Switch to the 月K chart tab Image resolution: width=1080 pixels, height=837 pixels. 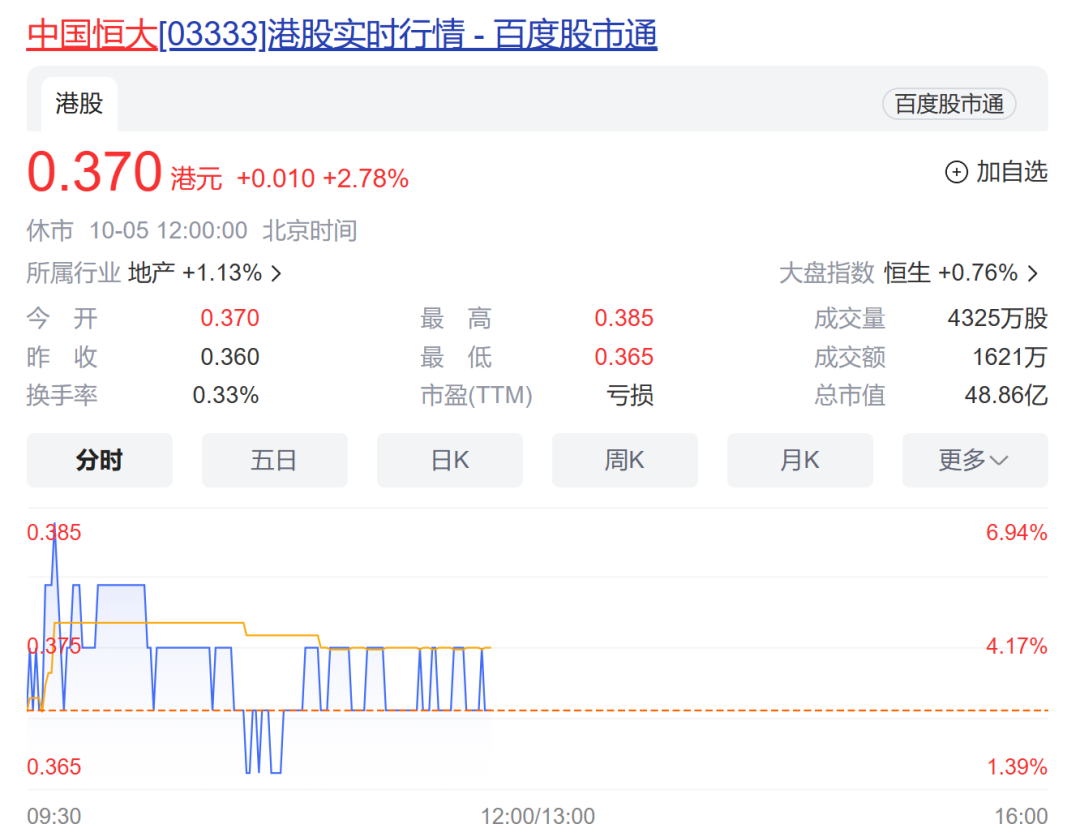(800, 459)
